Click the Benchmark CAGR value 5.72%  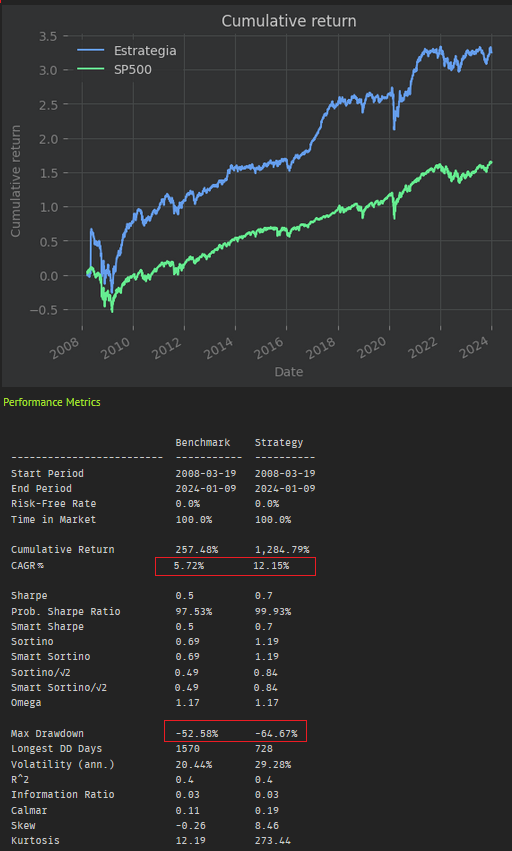click(189, 566)
